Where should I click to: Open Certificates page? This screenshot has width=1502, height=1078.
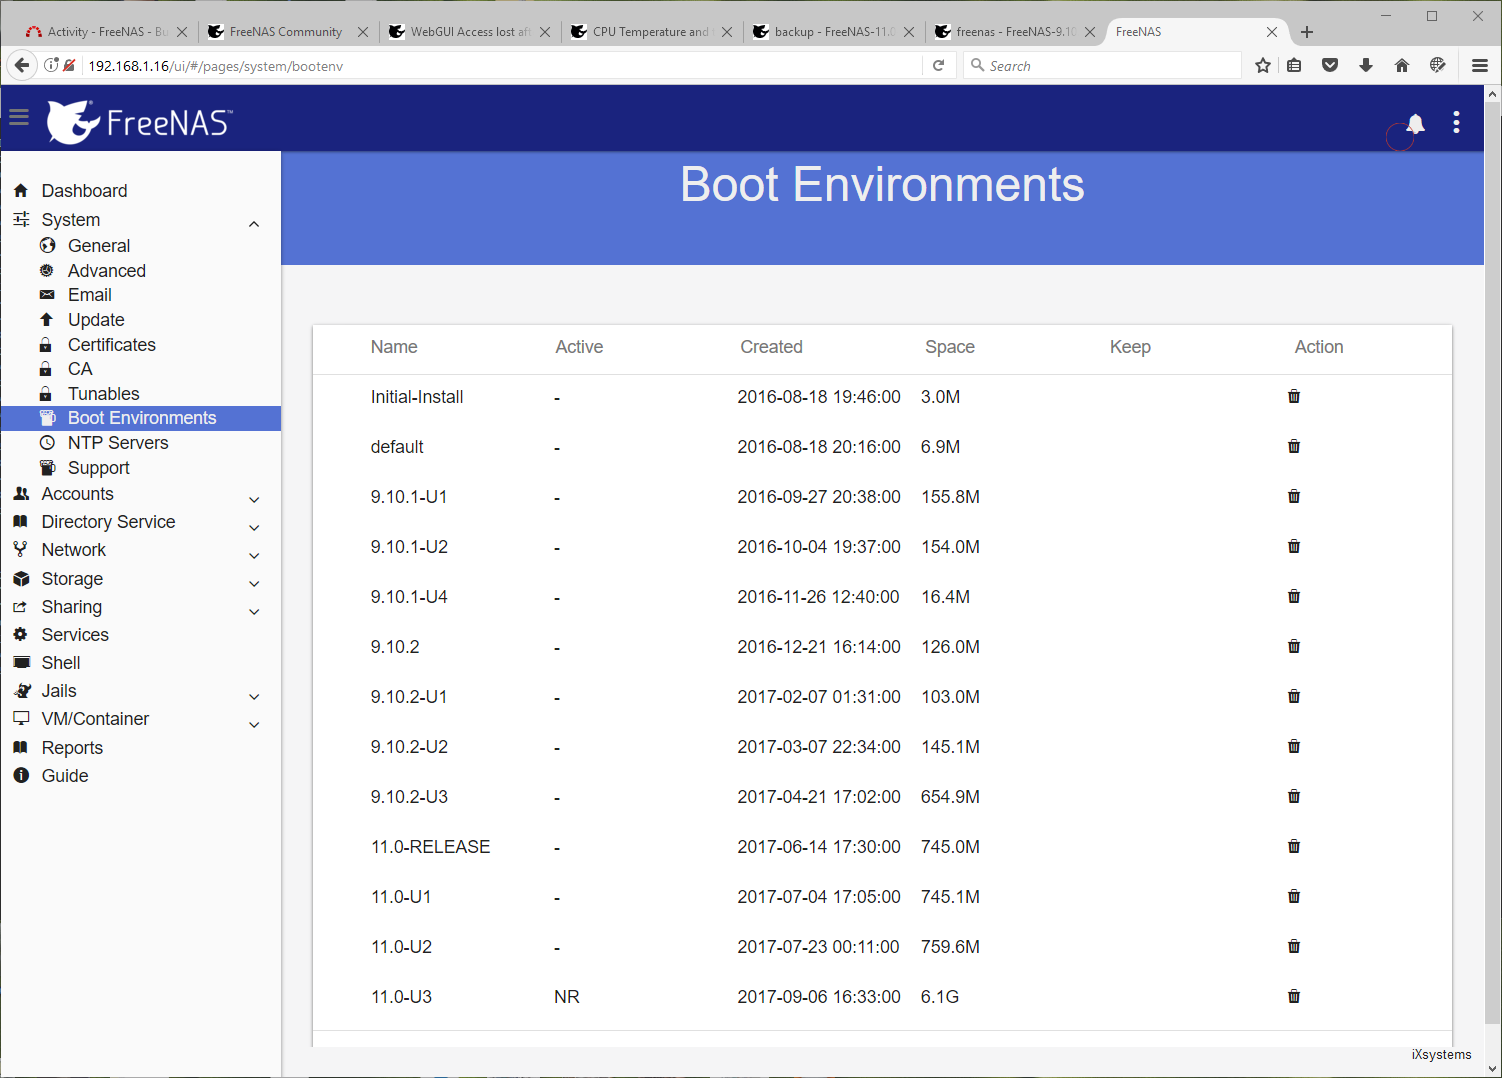tap(112, 345)
